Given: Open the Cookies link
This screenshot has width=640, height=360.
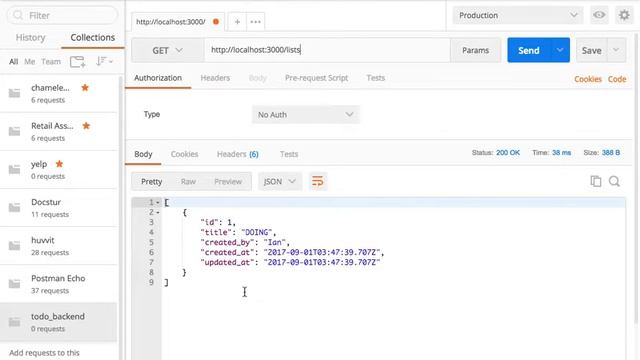Looking at the screenshot, I should coord(588,79).
